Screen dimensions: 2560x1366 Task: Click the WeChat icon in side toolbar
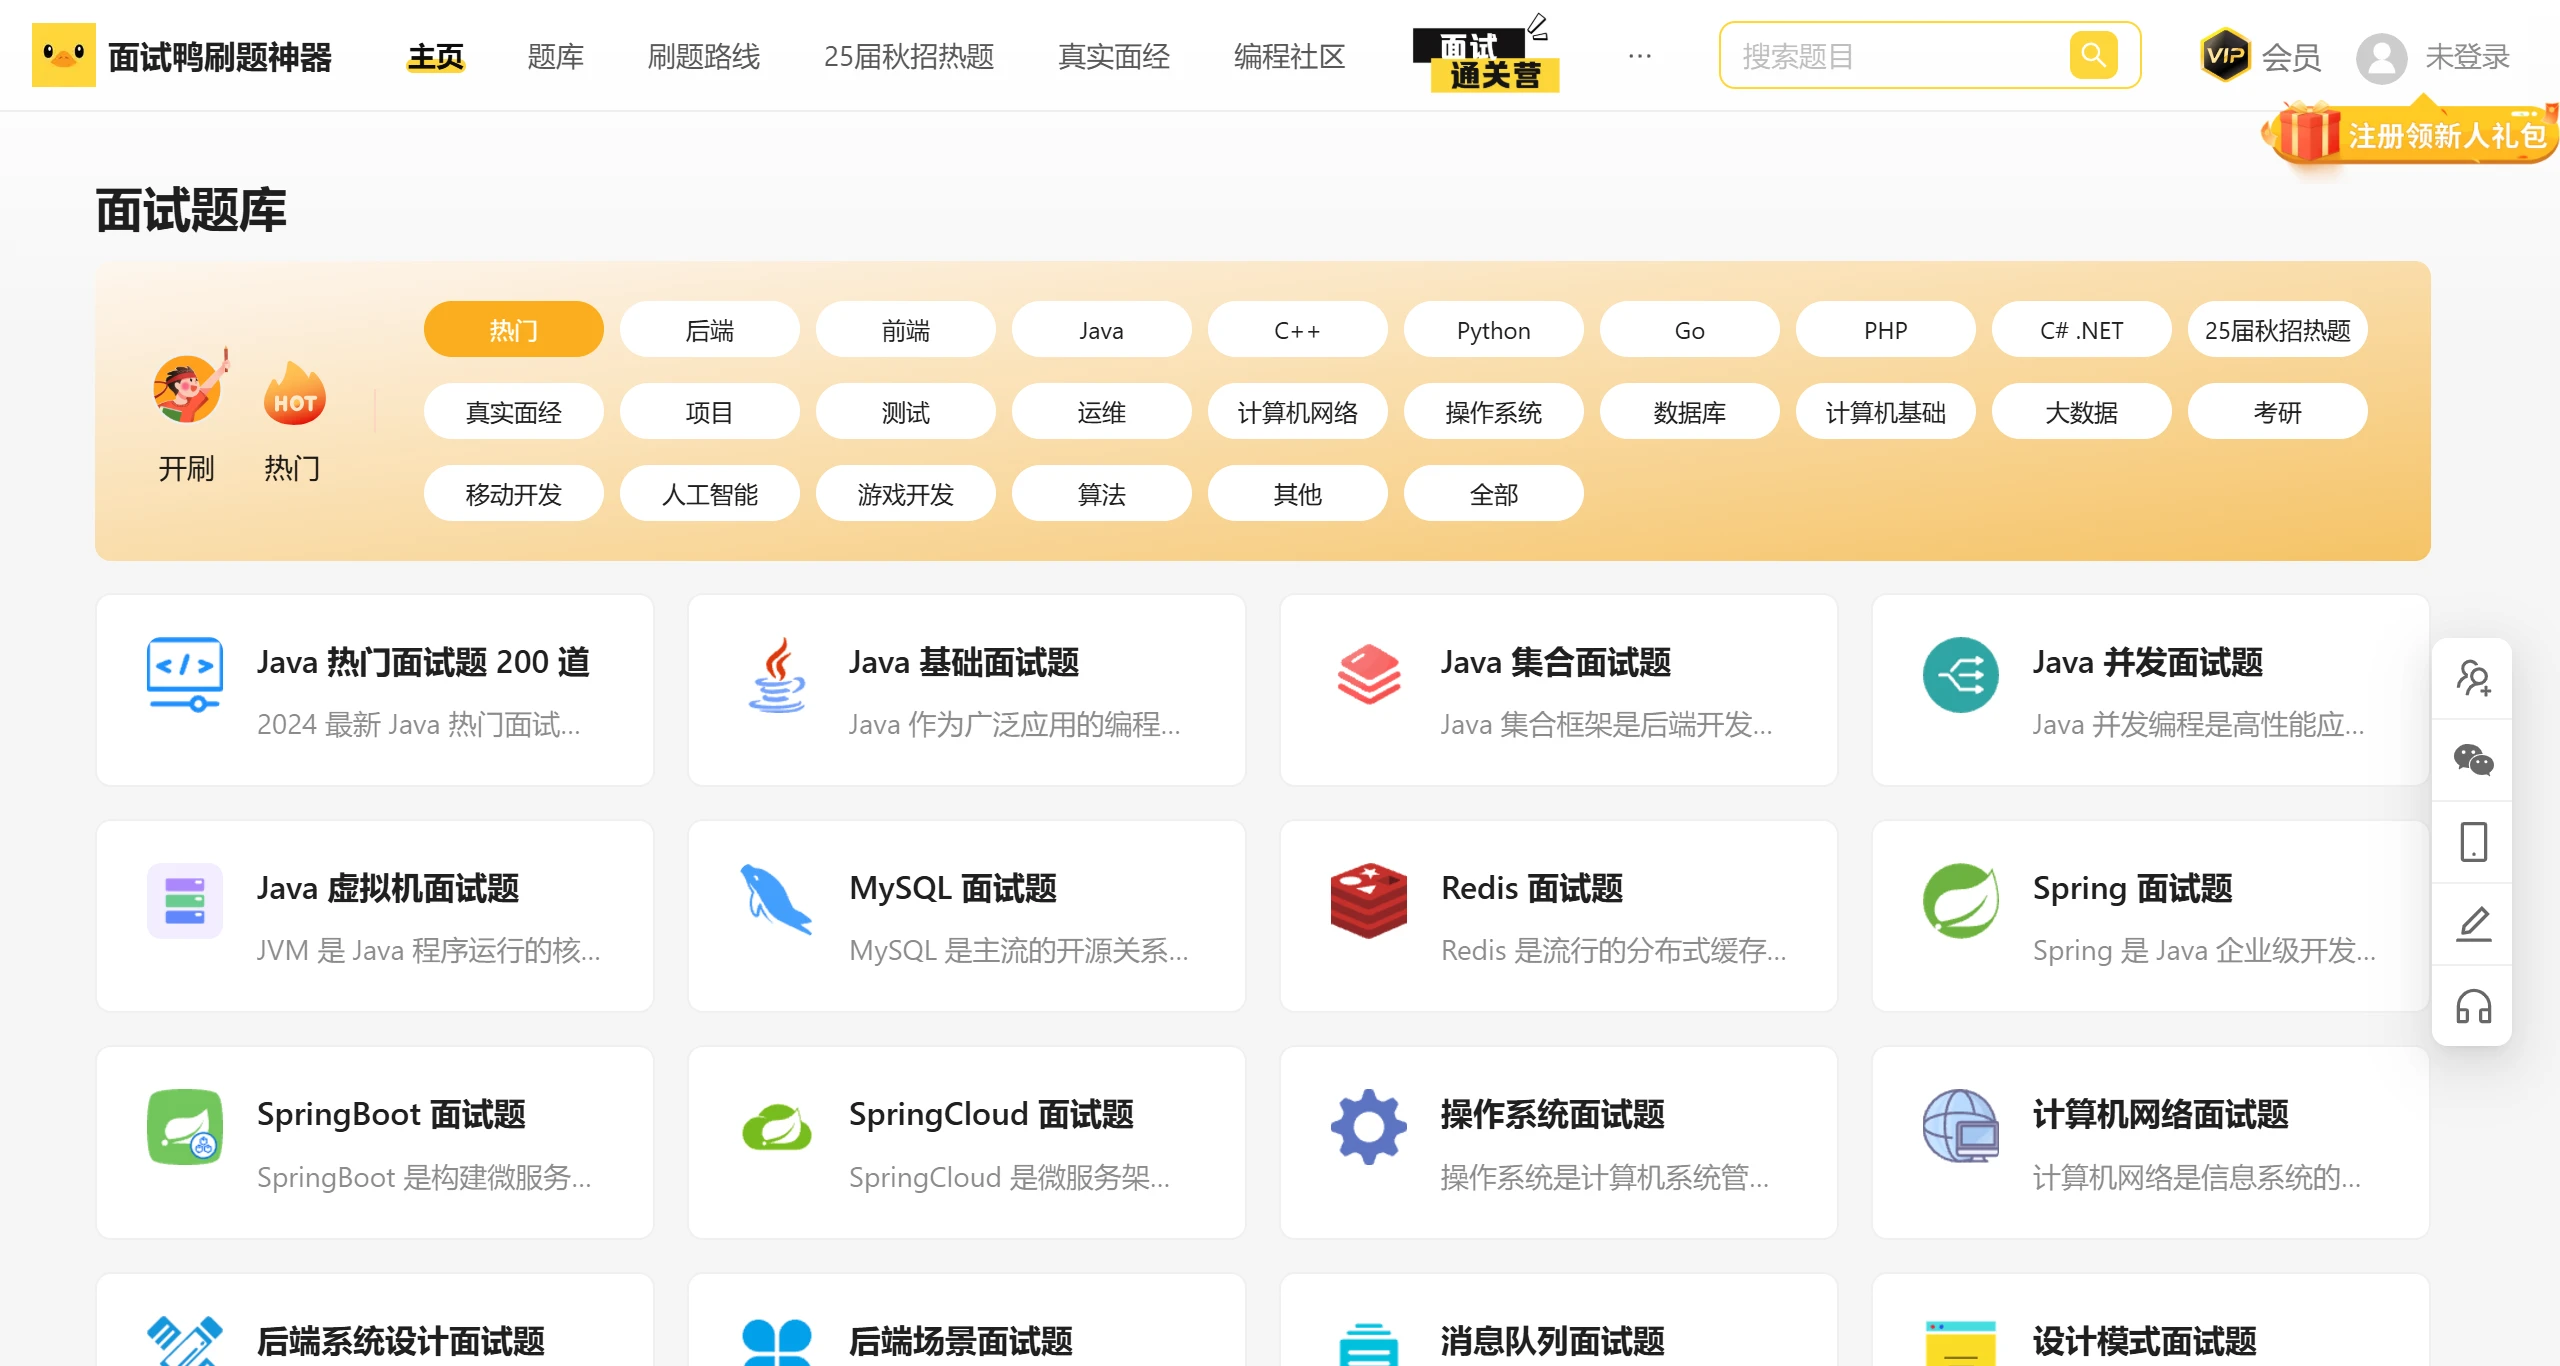[2473, 760]
